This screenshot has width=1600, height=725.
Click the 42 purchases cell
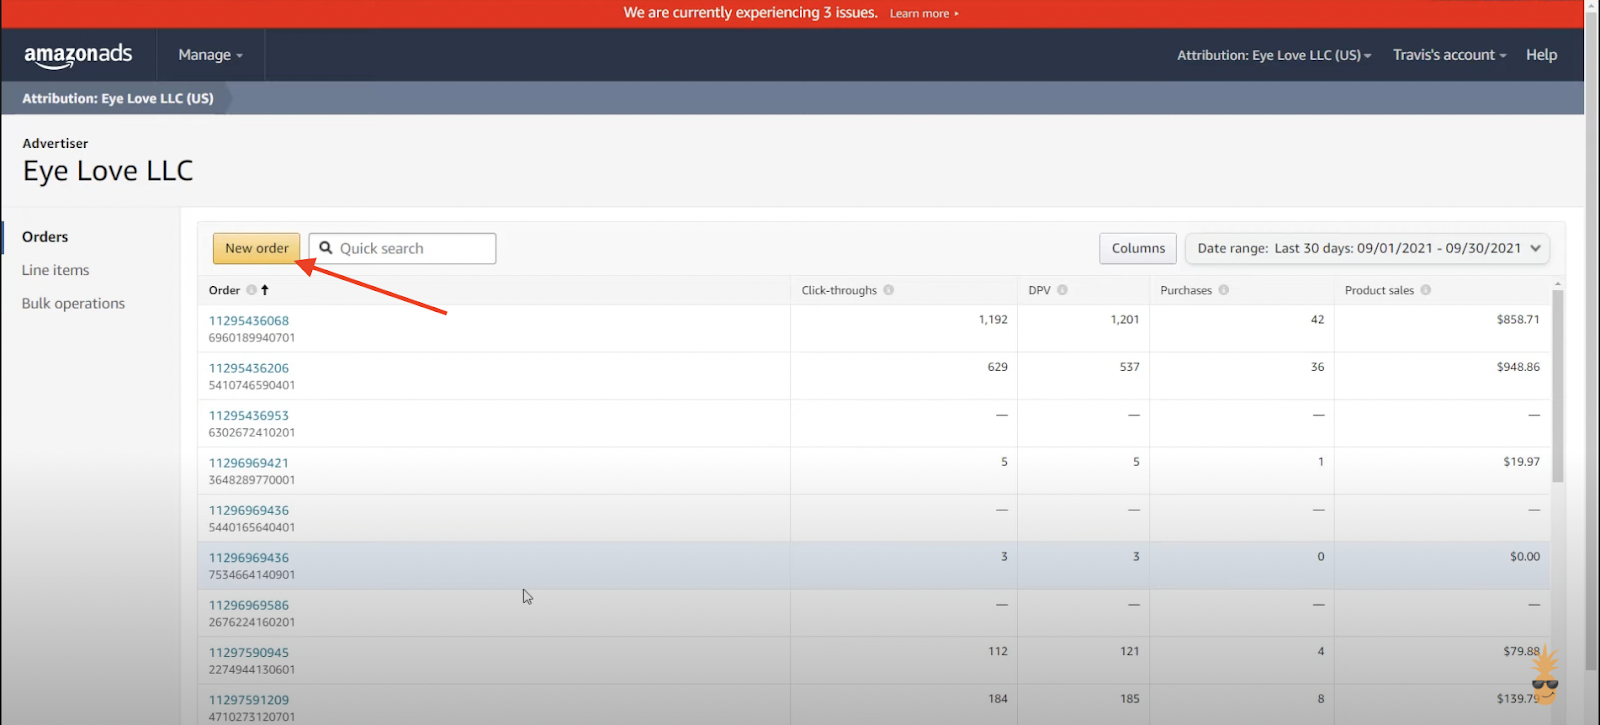(x=1317, y=320)
